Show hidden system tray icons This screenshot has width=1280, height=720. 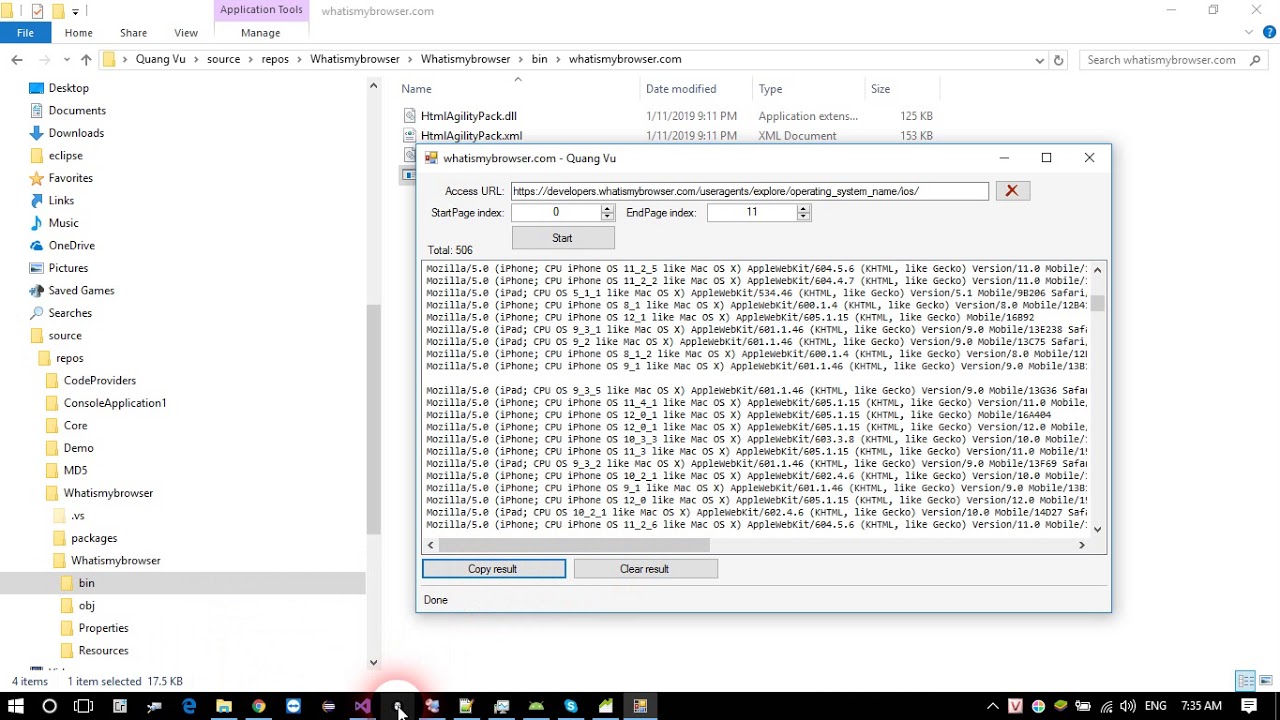993,706
